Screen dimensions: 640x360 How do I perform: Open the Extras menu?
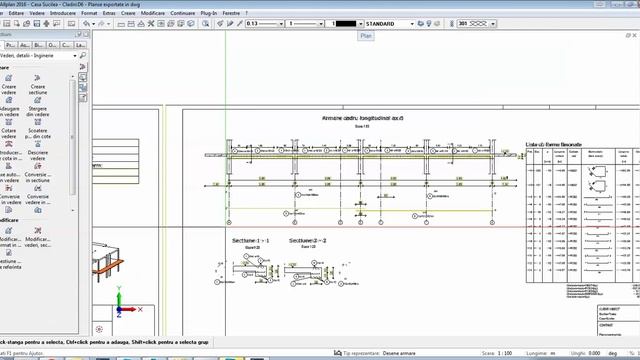coord(109,13)
